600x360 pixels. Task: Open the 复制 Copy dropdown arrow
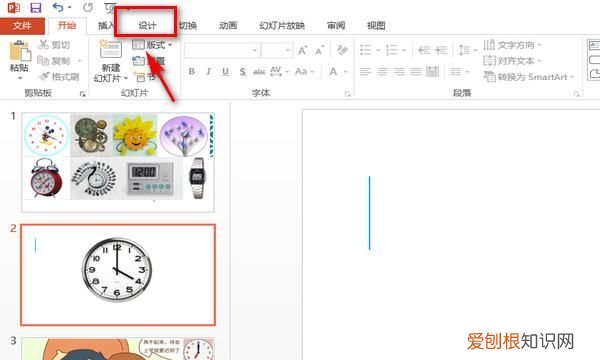click(80, 61)
